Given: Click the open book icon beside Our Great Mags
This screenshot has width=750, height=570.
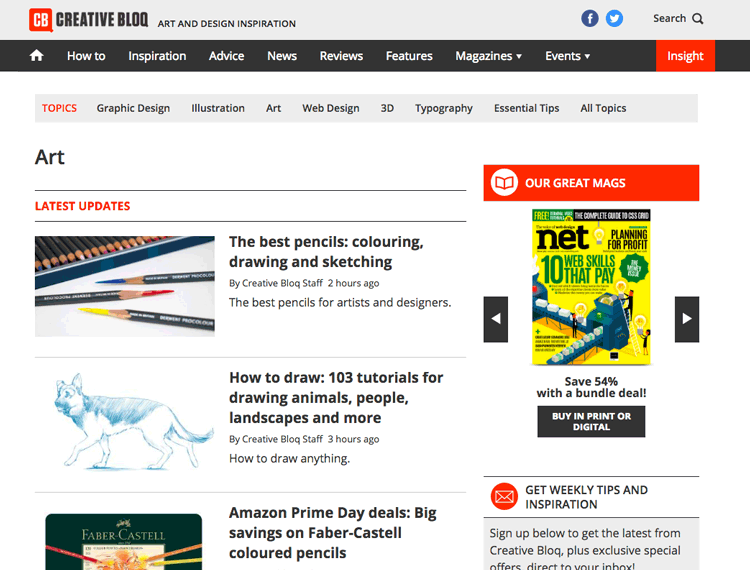Looking at the screenshot, I should [x=505, y=183].
